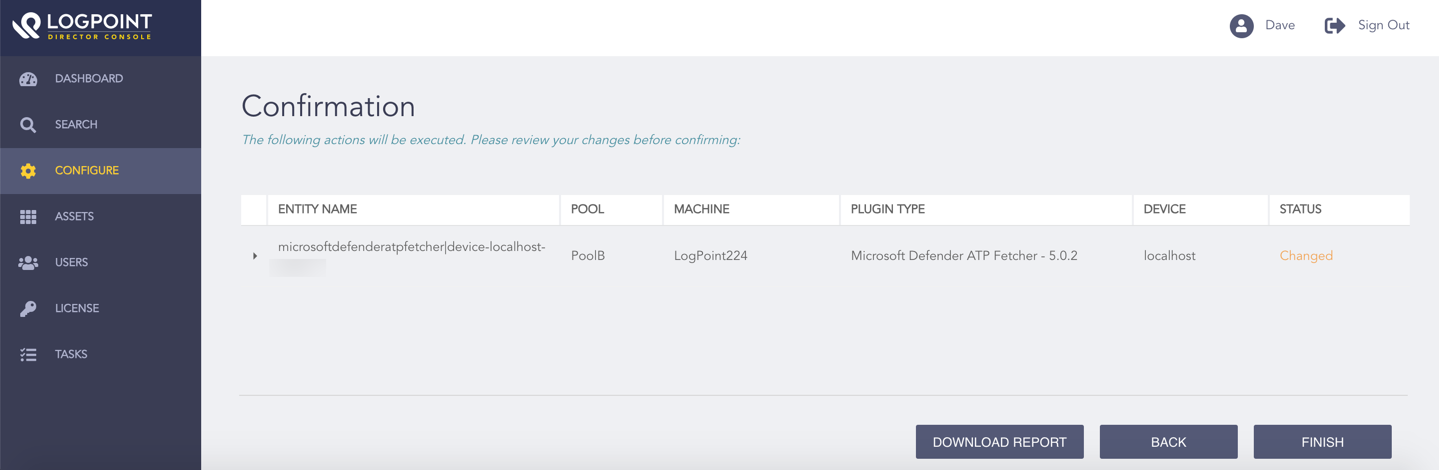Click the Users group icon
The width and height of the screenshot is (1439, 470).
pyautogui.click(x=28, y=263)
